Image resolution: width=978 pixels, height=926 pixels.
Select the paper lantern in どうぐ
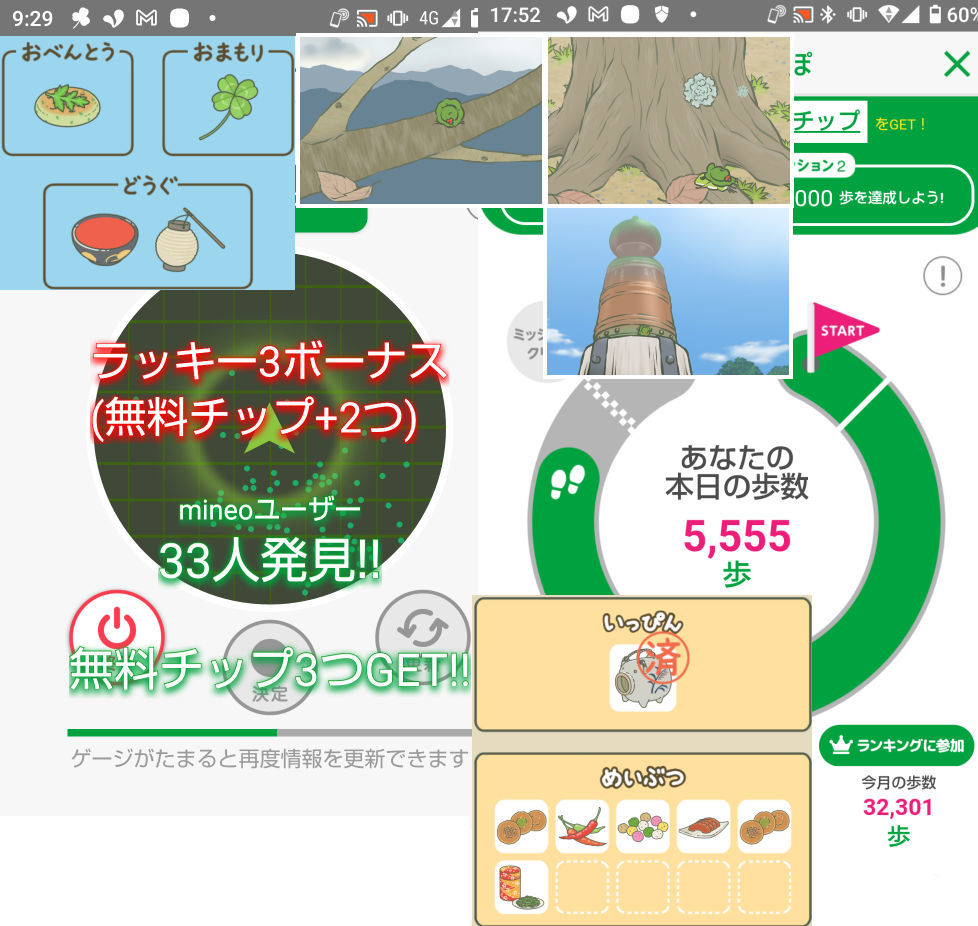click(188, 240)
